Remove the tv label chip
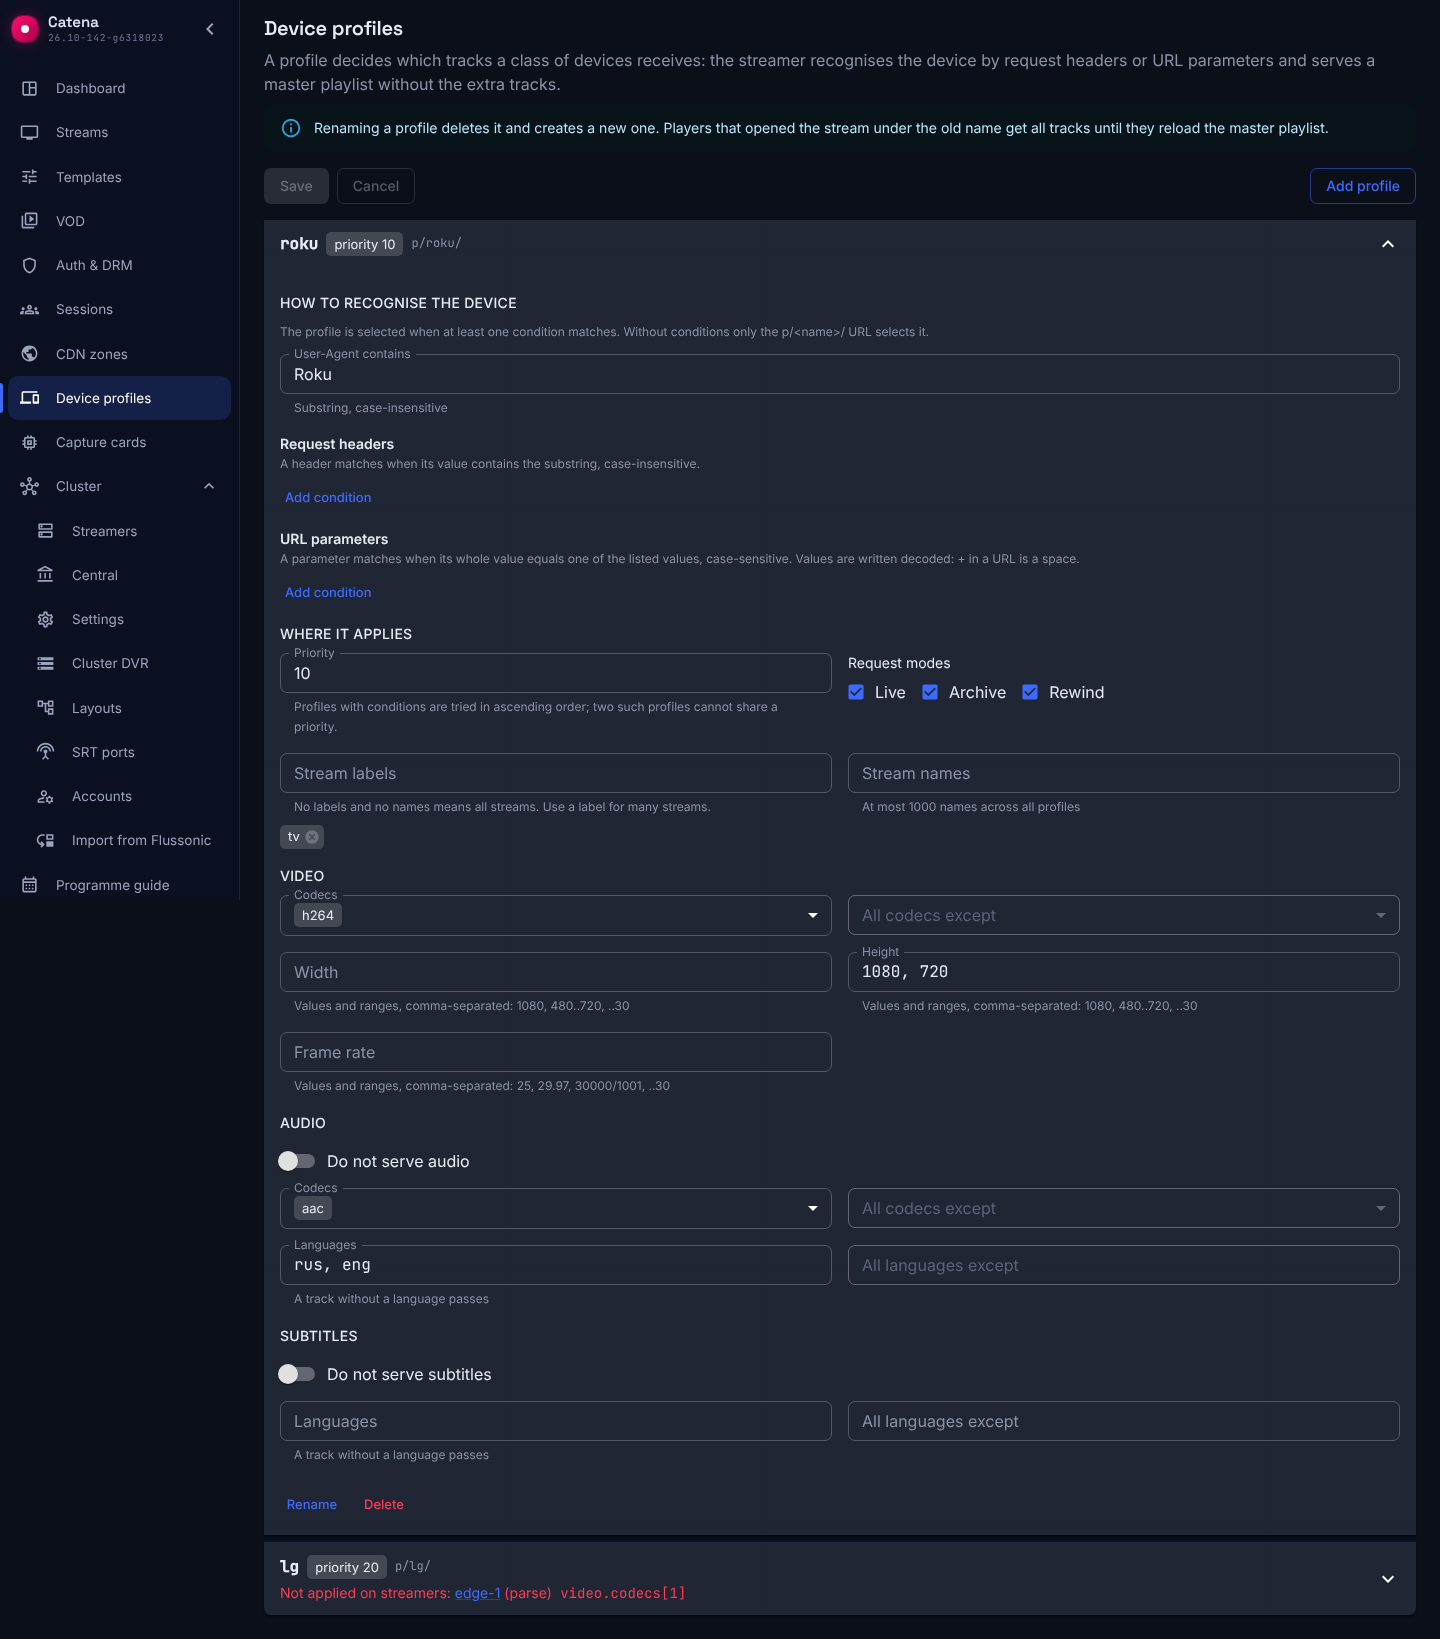 (312, 837)
